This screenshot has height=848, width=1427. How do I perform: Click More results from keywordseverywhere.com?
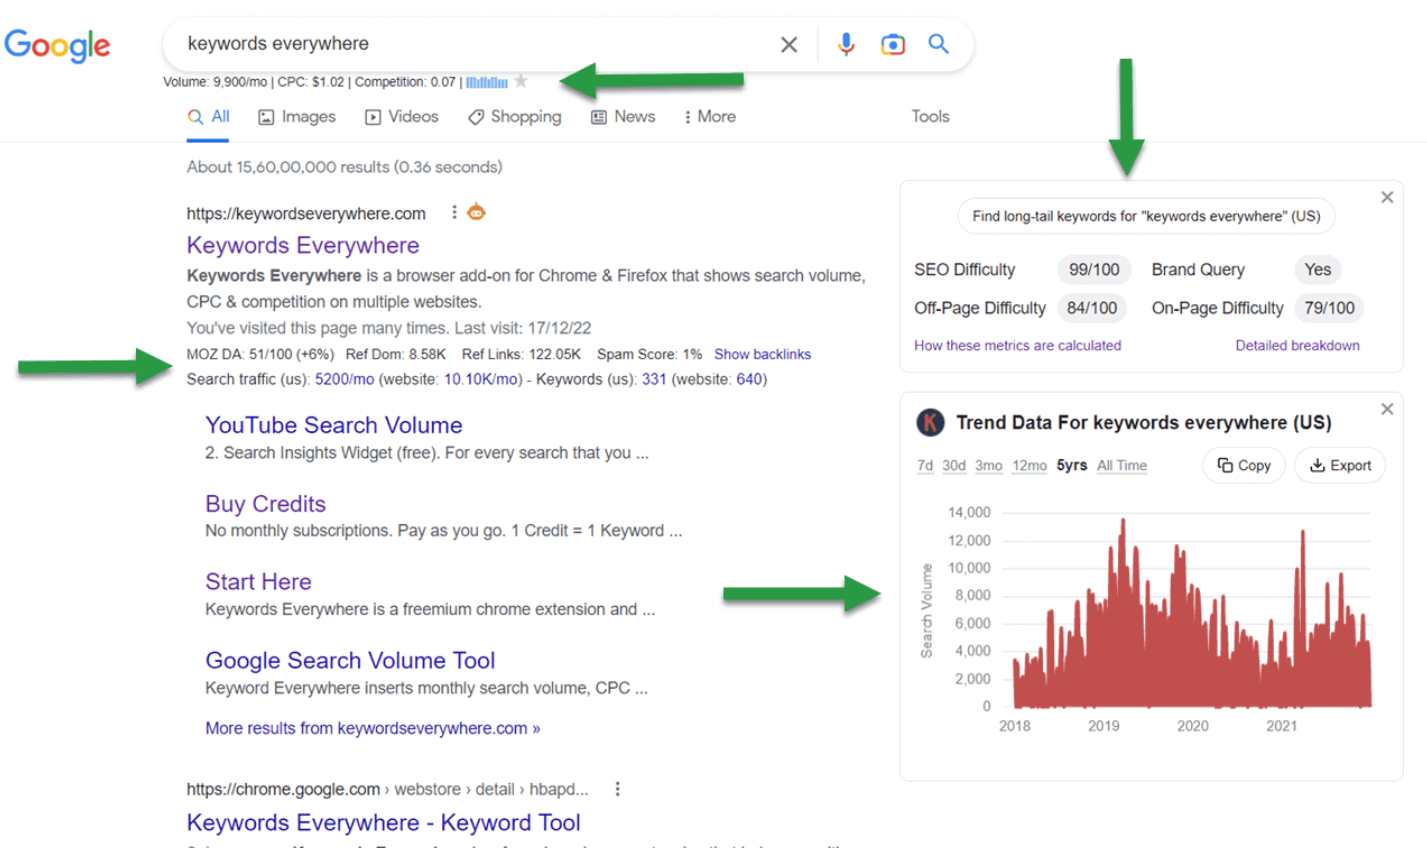point(373,728)
